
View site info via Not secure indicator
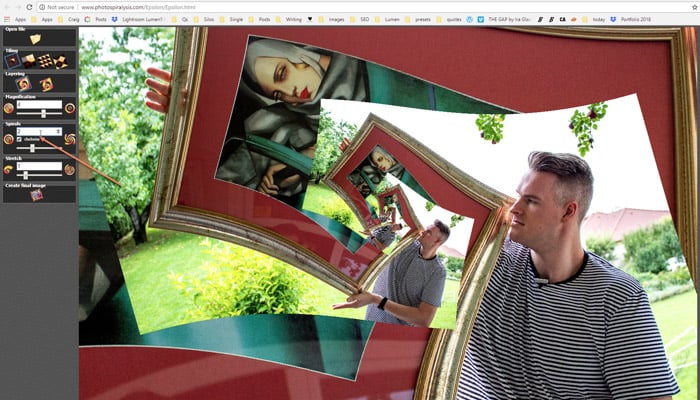(x=56, y=8)
